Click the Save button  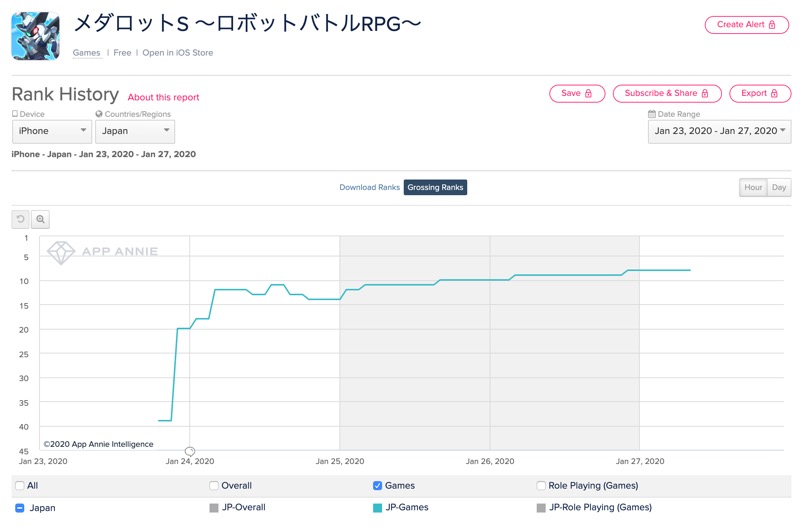(x=577, y=93)
